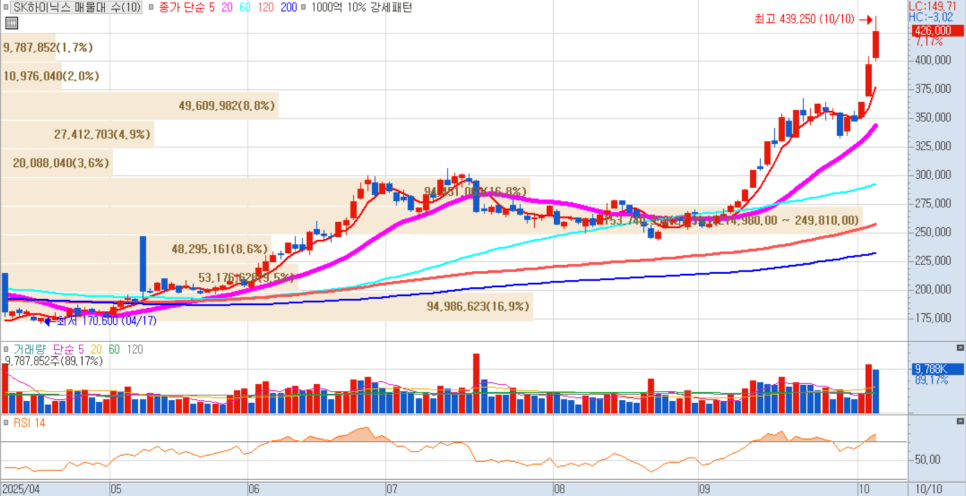Click the 9,787,852(1.7%) volume profile bar

[28, 47]
